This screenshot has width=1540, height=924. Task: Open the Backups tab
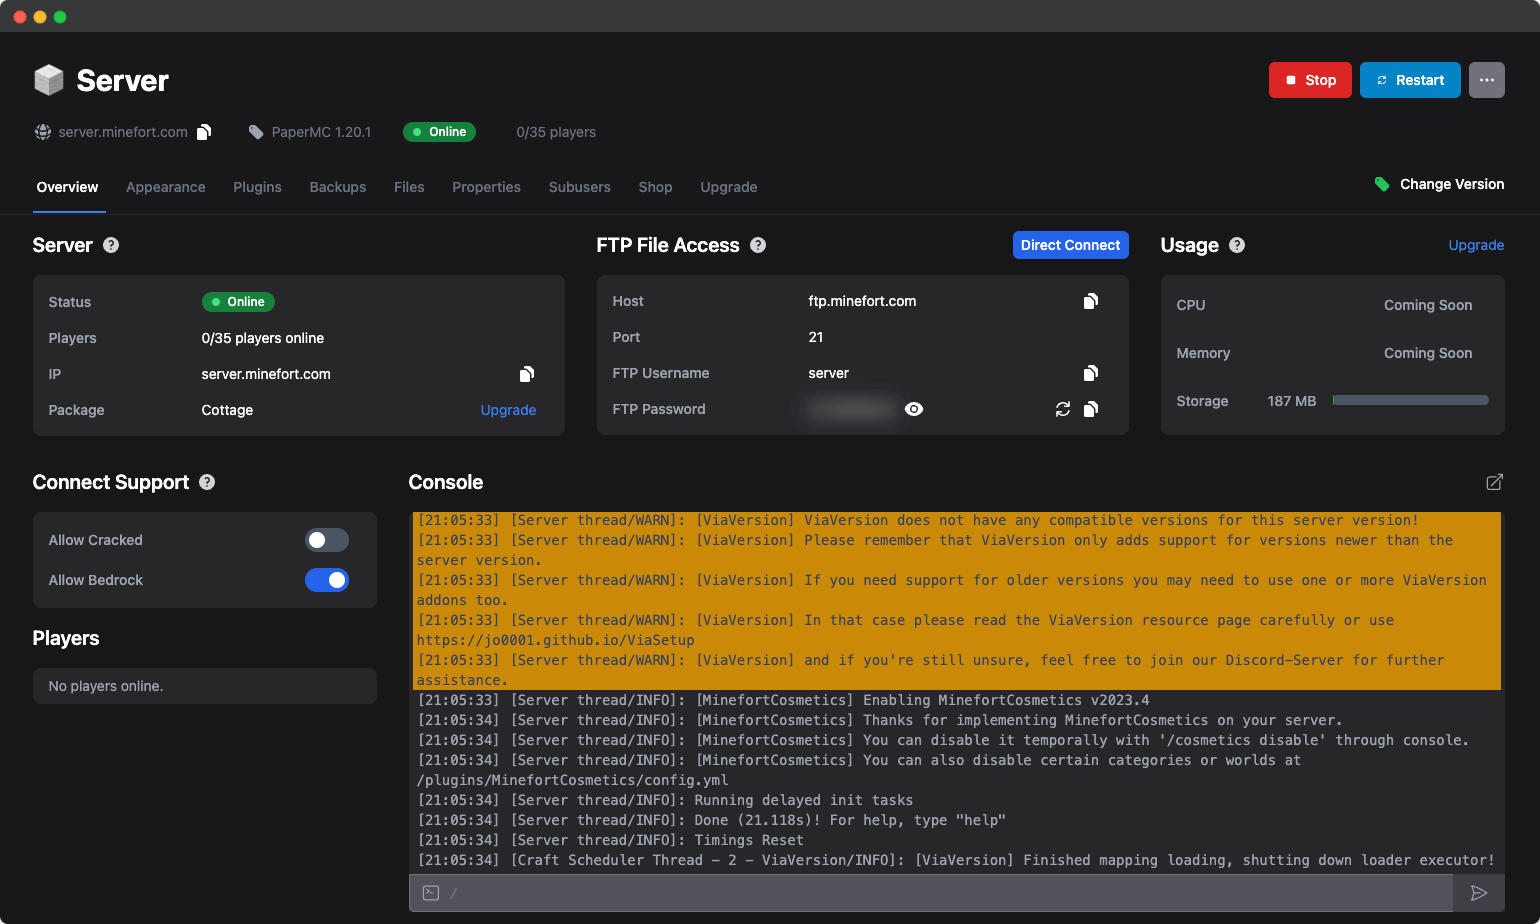pyautogui.click(x=337, y=187)
